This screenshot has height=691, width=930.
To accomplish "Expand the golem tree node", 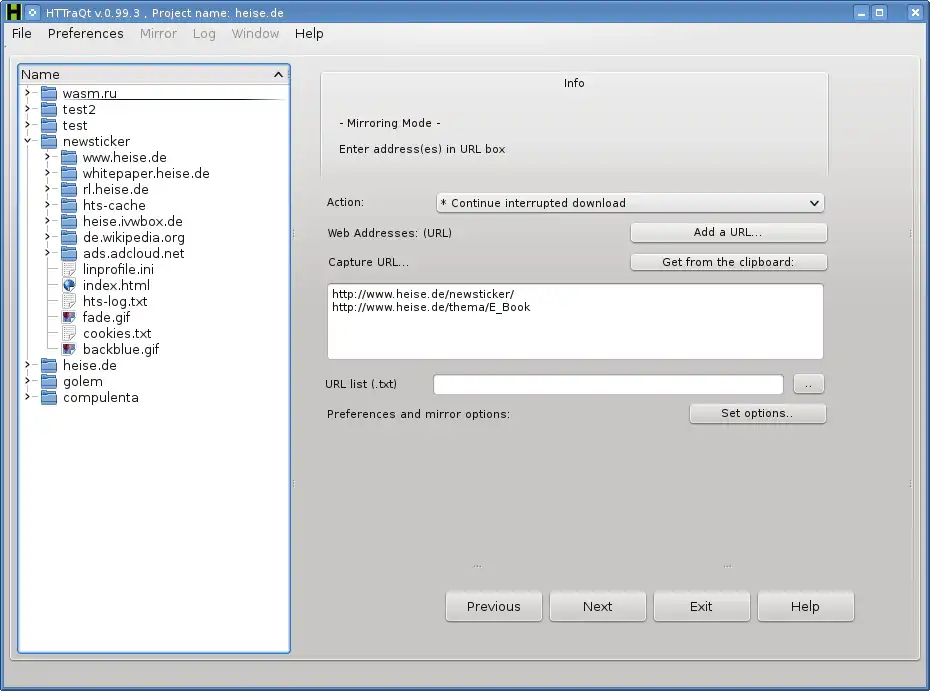I will [27, 381].
